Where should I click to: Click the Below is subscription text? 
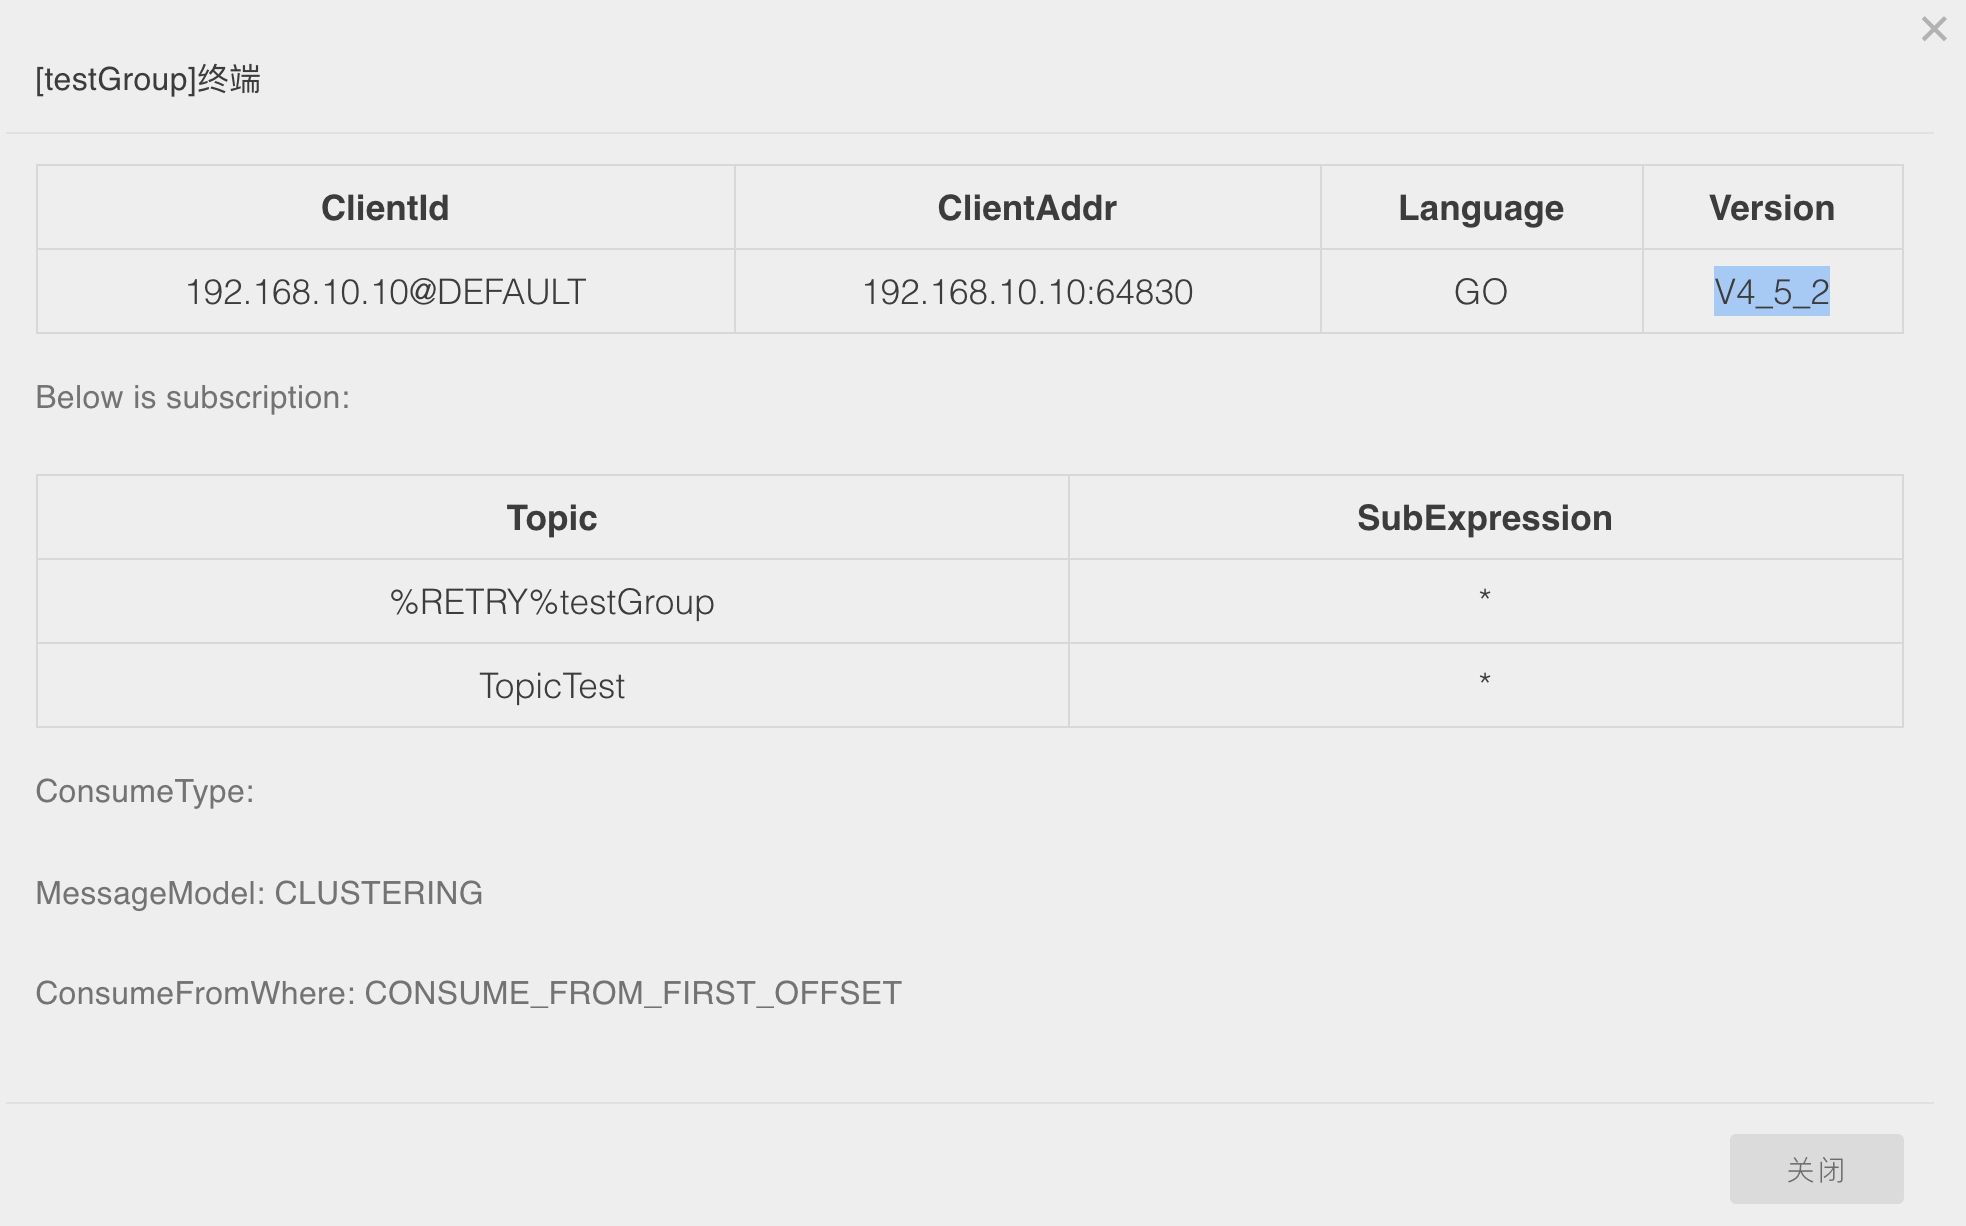click(x=192, y=396)
